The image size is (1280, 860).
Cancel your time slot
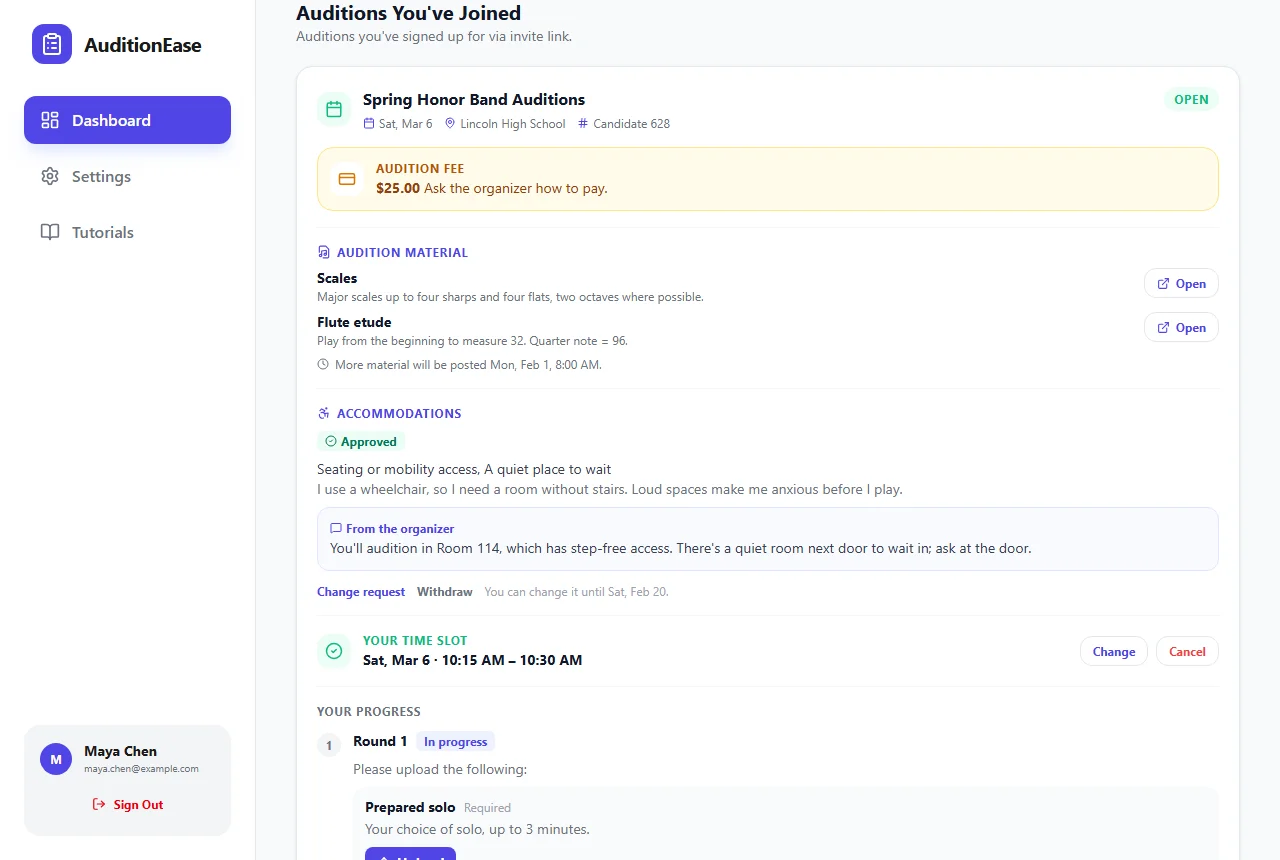coord(1187,652)
